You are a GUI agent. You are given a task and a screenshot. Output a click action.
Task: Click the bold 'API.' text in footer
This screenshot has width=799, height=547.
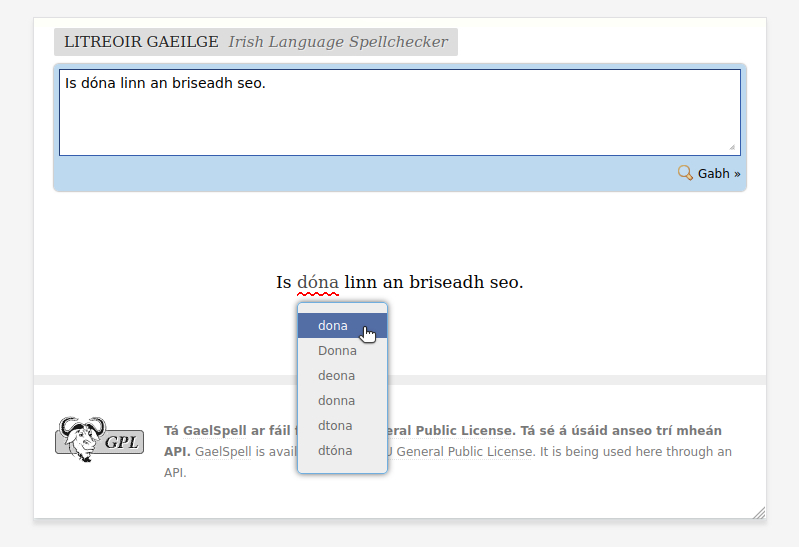(x=176, y=452)
